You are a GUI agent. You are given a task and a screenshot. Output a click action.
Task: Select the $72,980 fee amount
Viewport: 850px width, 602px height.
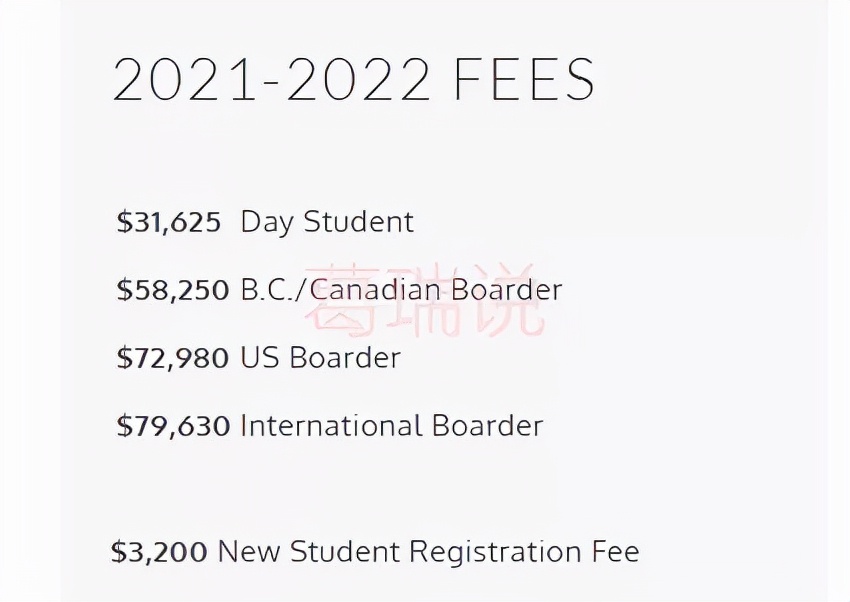(173, 358)
